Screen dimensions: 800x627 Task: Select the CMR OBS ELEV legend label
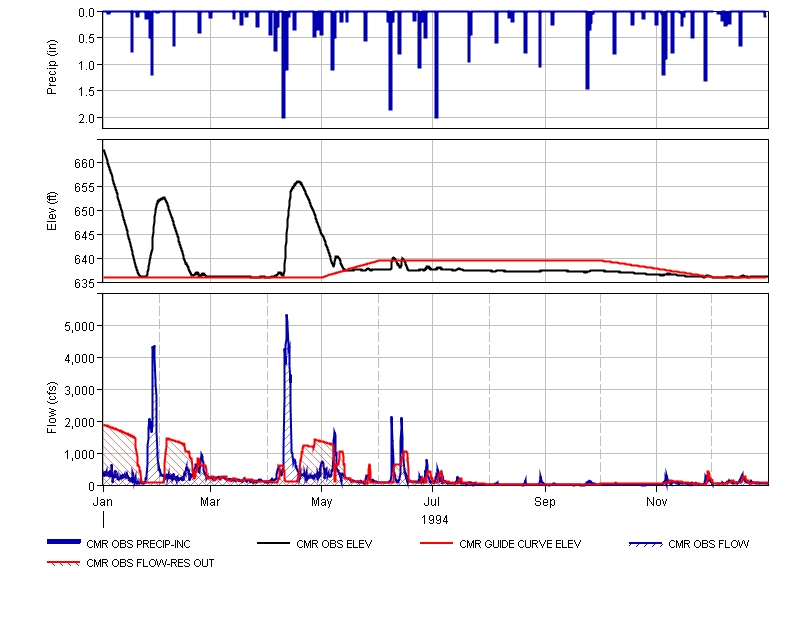pyautogui.click(x=334, y=545)
